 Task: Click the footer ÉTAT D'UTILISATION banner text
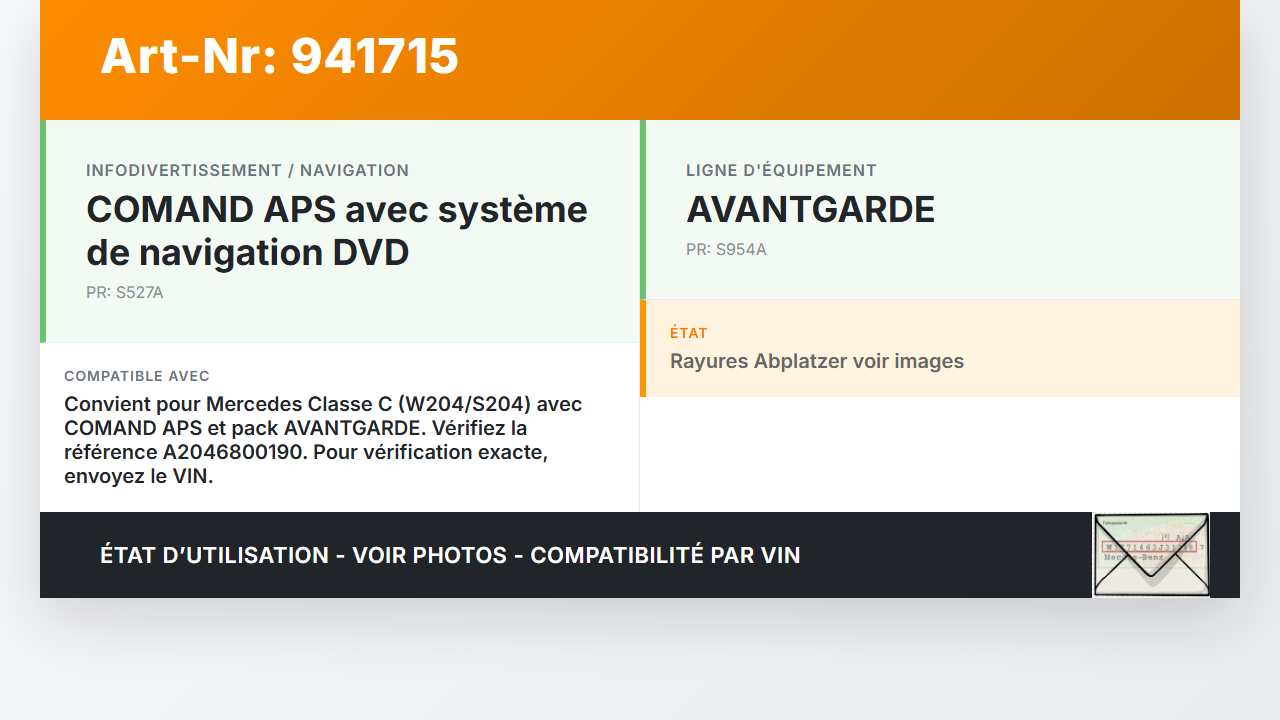tap(450, 555)
